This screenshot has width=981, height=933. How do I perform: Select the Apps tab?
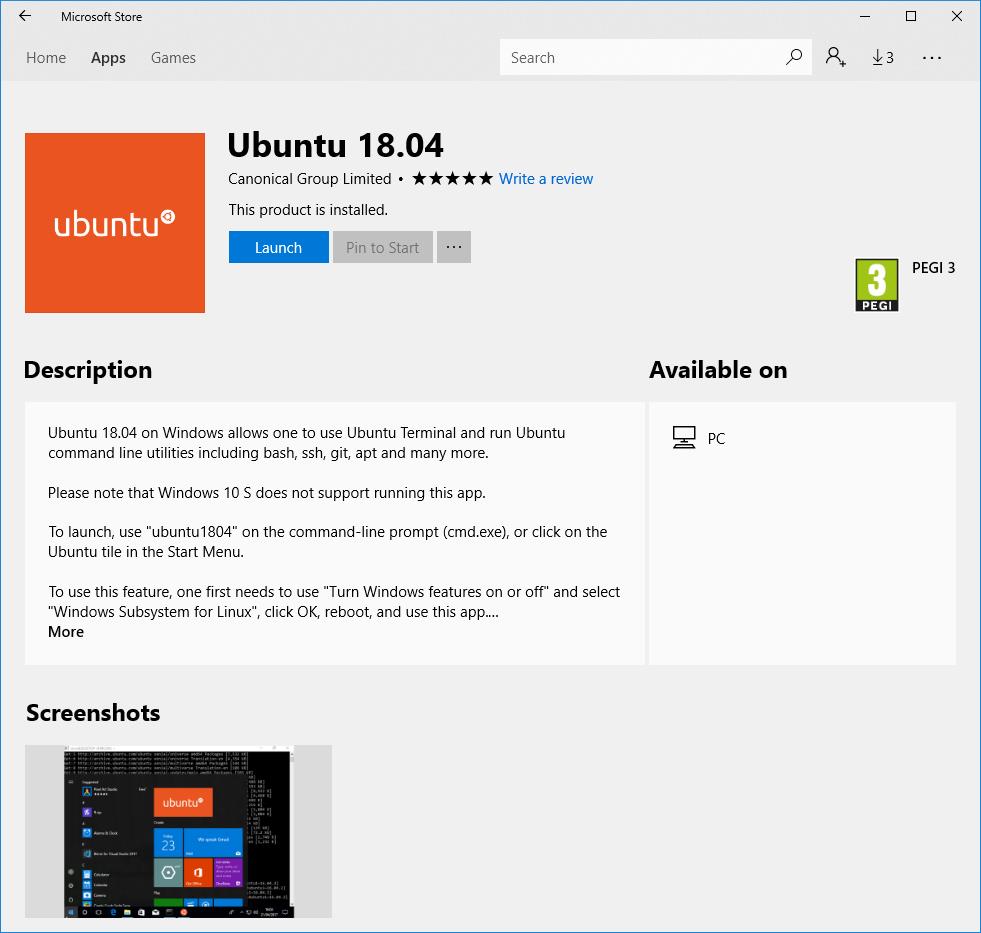click(108, 58)
